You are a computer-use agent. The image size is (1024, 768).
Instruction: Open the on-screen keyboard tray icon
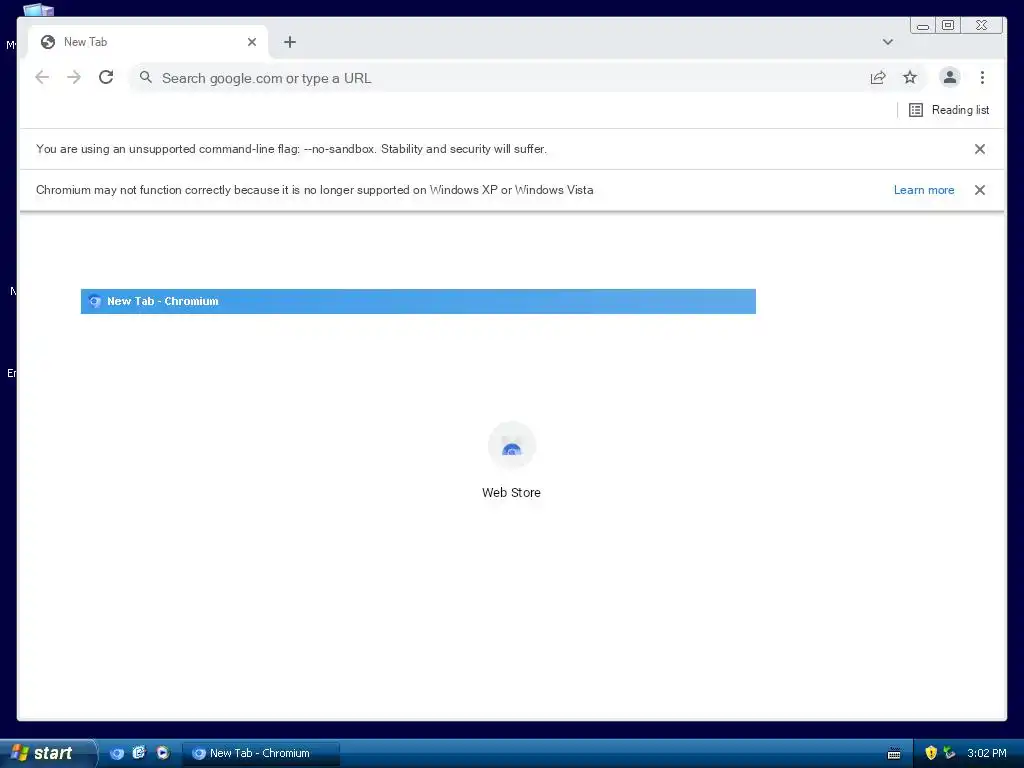(894, 754)
